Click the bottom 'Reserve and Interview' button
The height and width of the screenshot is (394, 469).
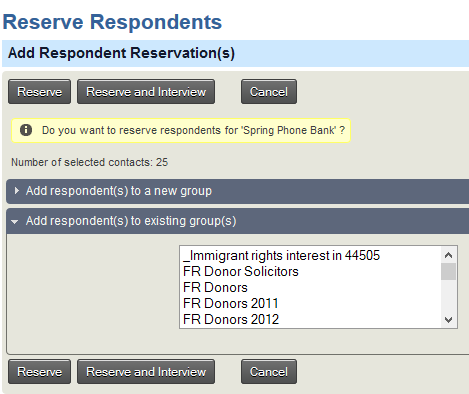[x=146, y=372]
